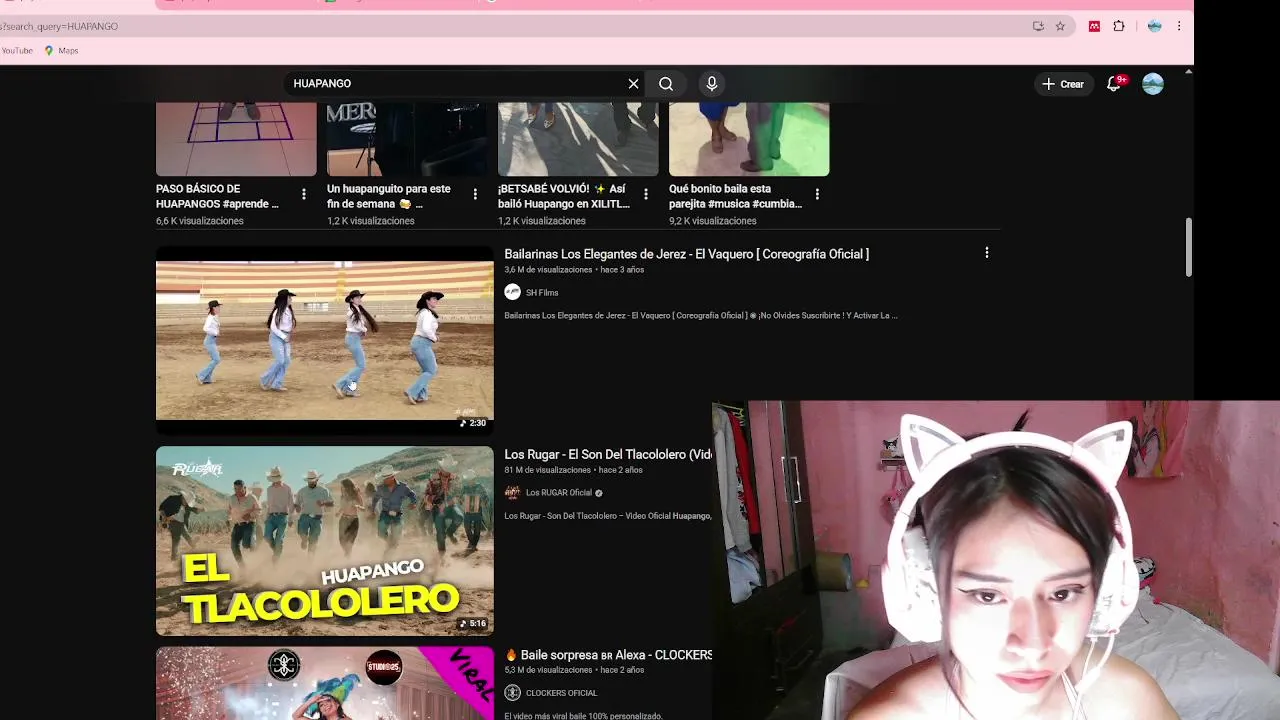
Task: Click SH Films channel avatar icon
Action: click(x=512, y=292)
